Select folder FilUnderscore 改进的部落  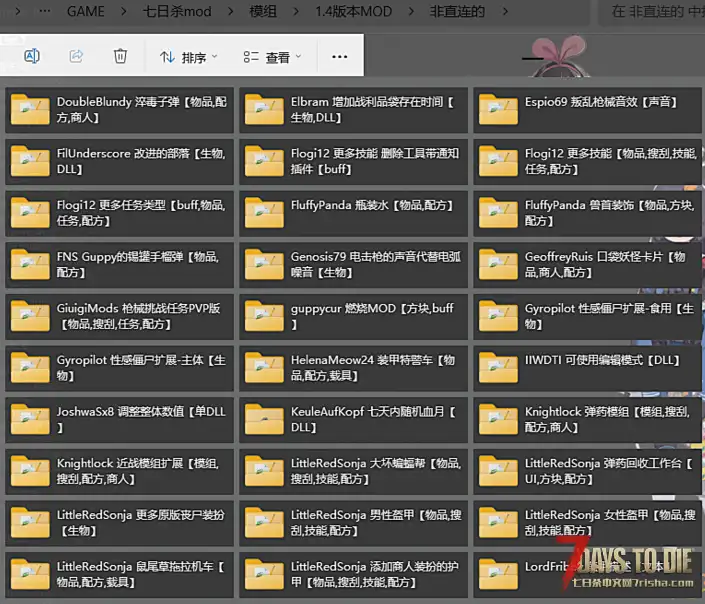120,161
